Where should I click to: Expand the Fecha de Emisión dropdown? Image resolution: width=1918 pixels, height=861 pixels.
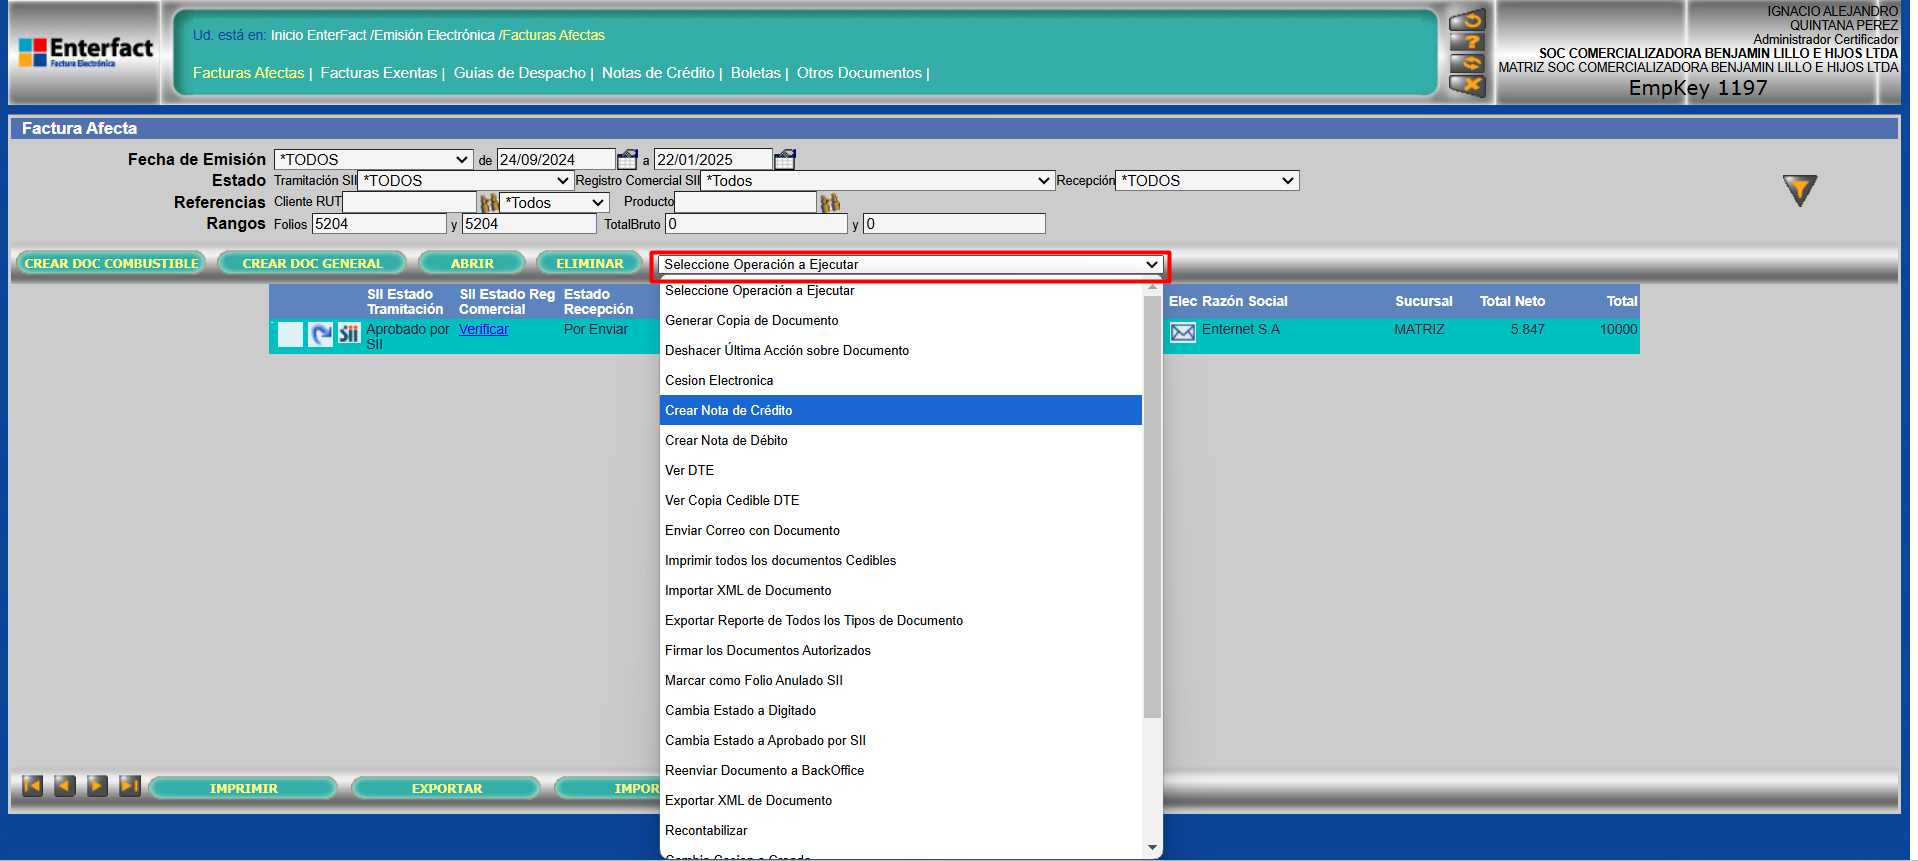click(x=373, y=160)
